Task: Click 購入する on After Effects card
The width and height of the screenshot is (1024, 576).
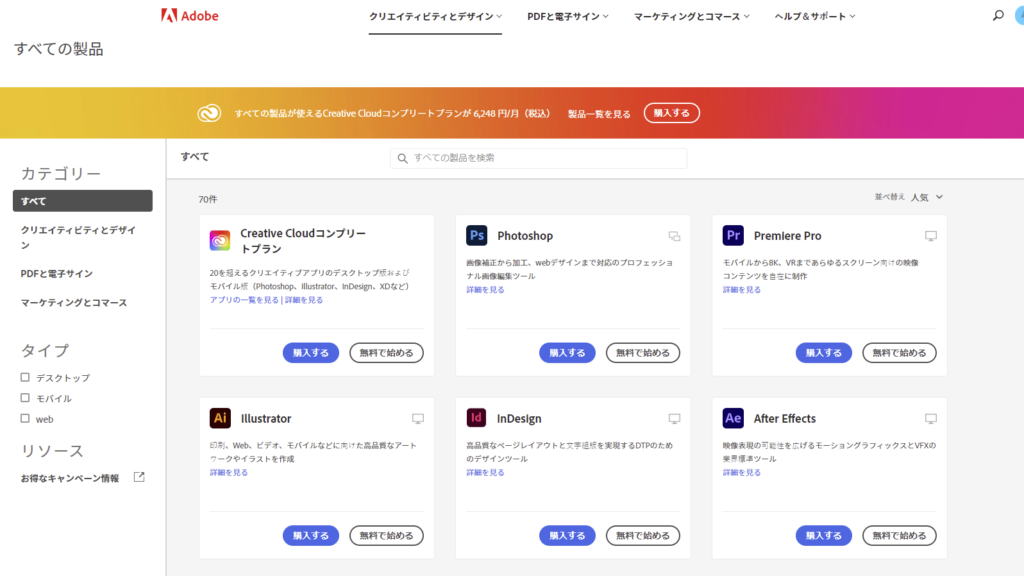Action: click(824, 536)
